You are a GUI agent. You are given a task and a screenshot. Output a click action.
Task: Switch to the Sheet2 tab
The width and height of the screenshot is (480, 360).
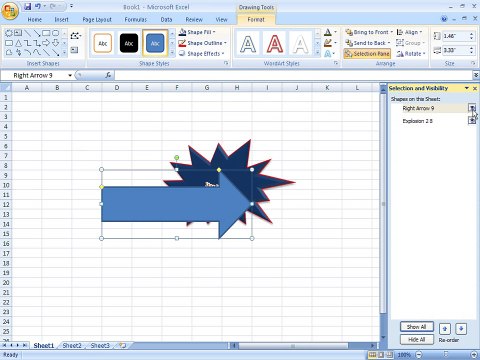[72, 345]
